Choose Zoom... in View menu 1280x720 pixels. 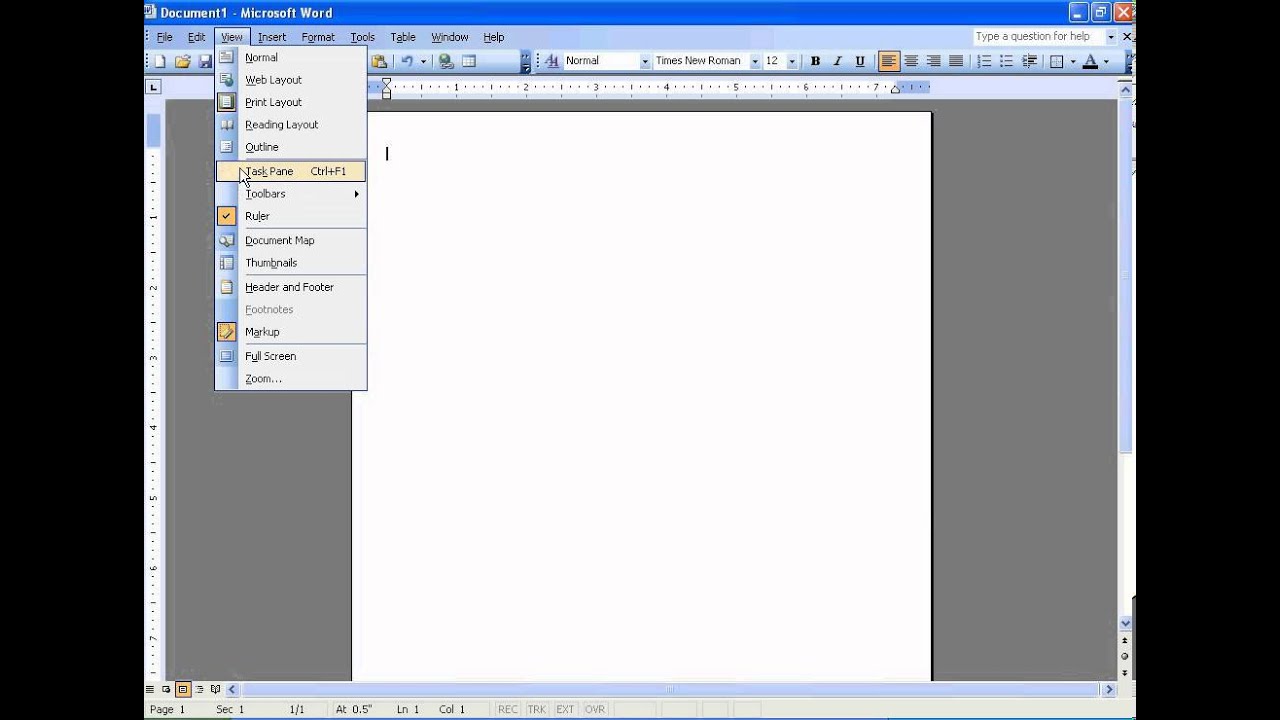pos(291,379)
